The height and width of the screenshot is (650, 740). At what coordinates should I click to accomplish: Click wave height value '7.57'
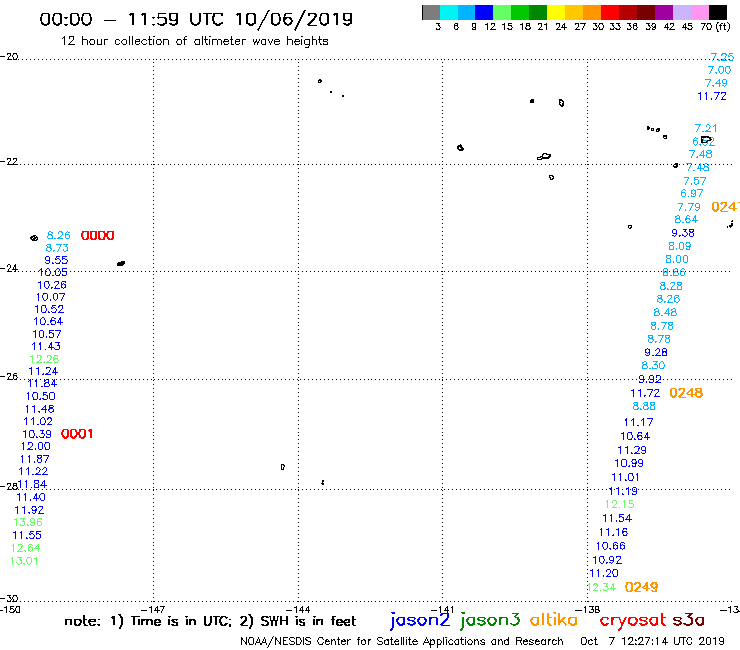(x=695, y=181)
